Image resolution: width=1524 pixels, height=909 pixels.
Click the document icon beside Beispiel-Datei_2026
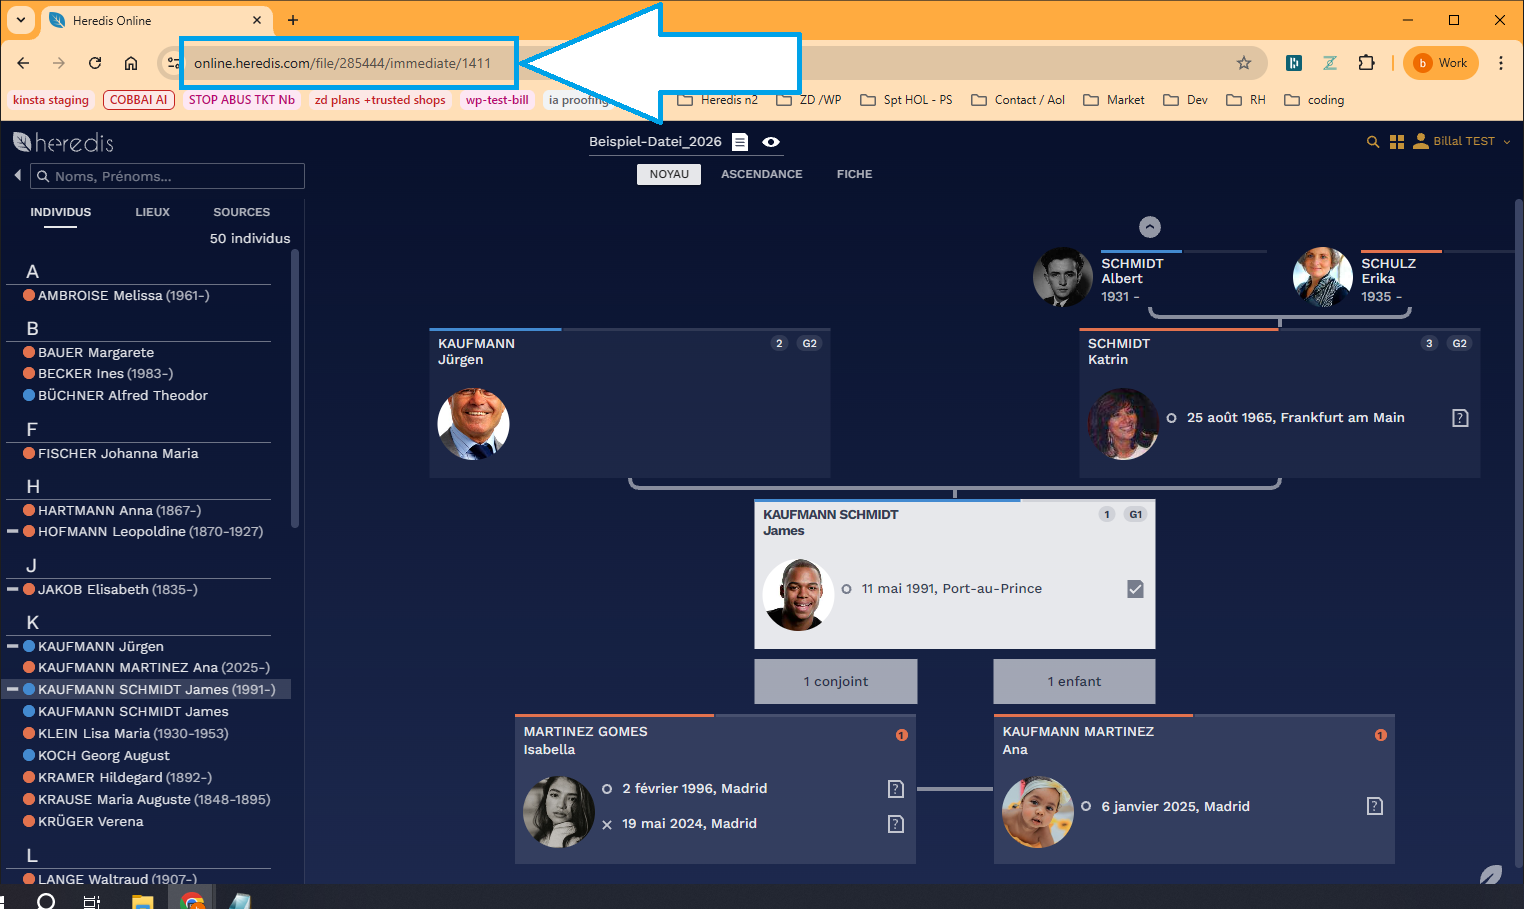pos(740,142)
